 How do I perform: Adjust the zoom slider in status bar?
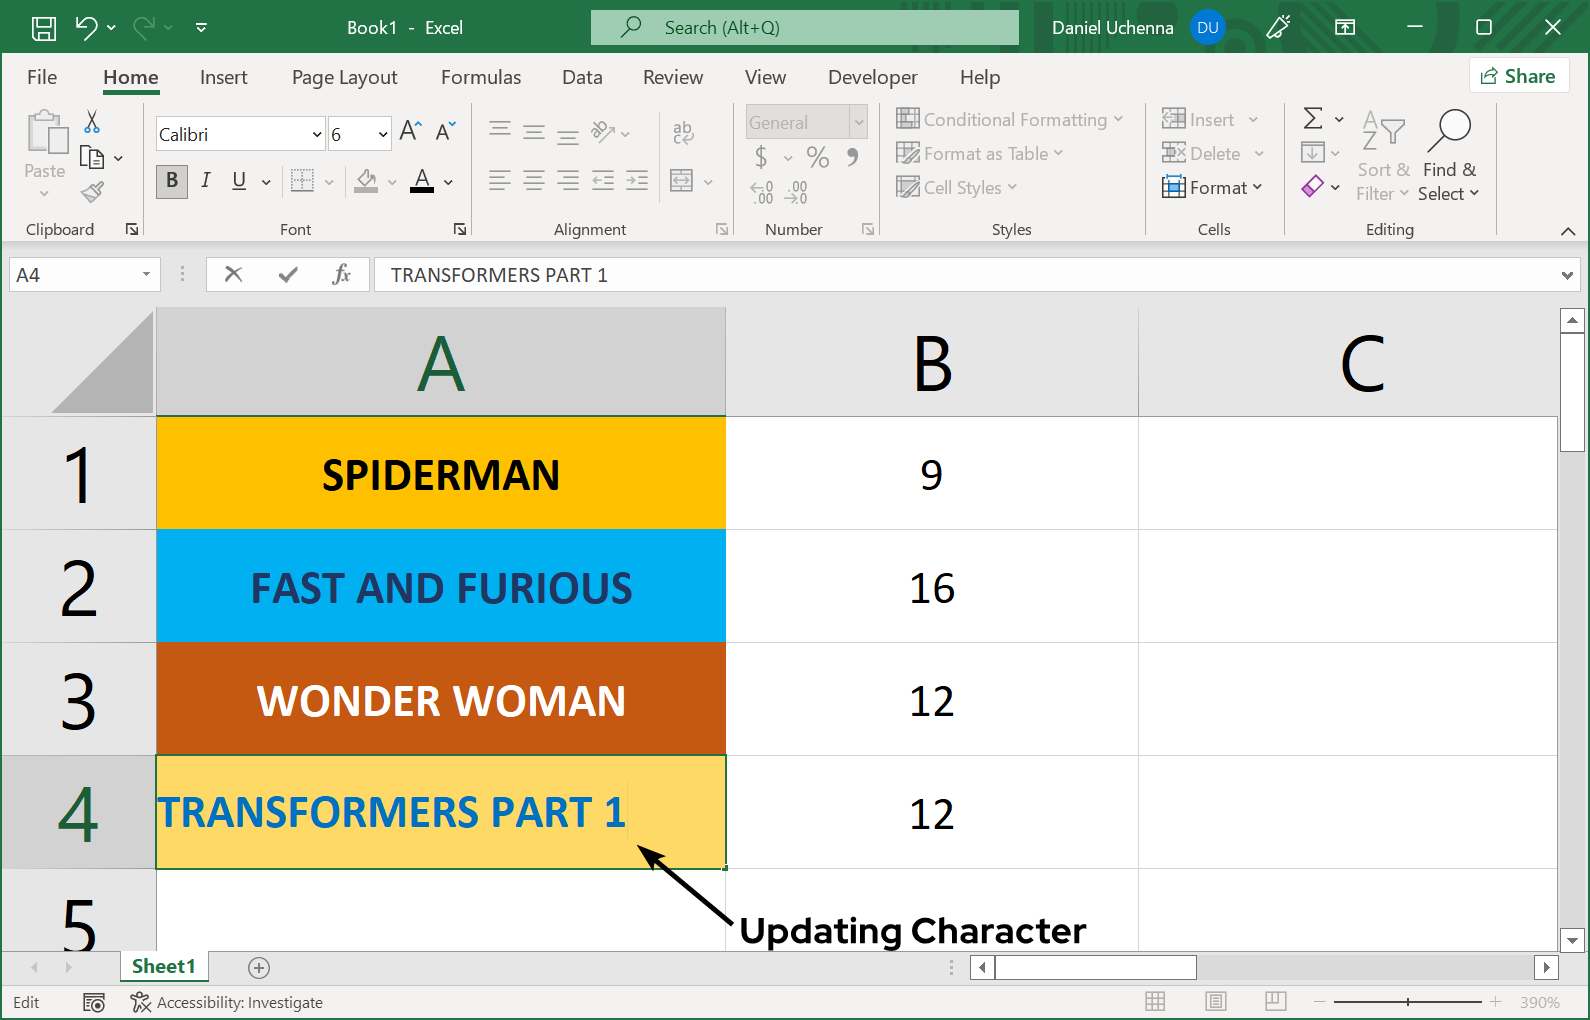(x=1408, y=1001)
